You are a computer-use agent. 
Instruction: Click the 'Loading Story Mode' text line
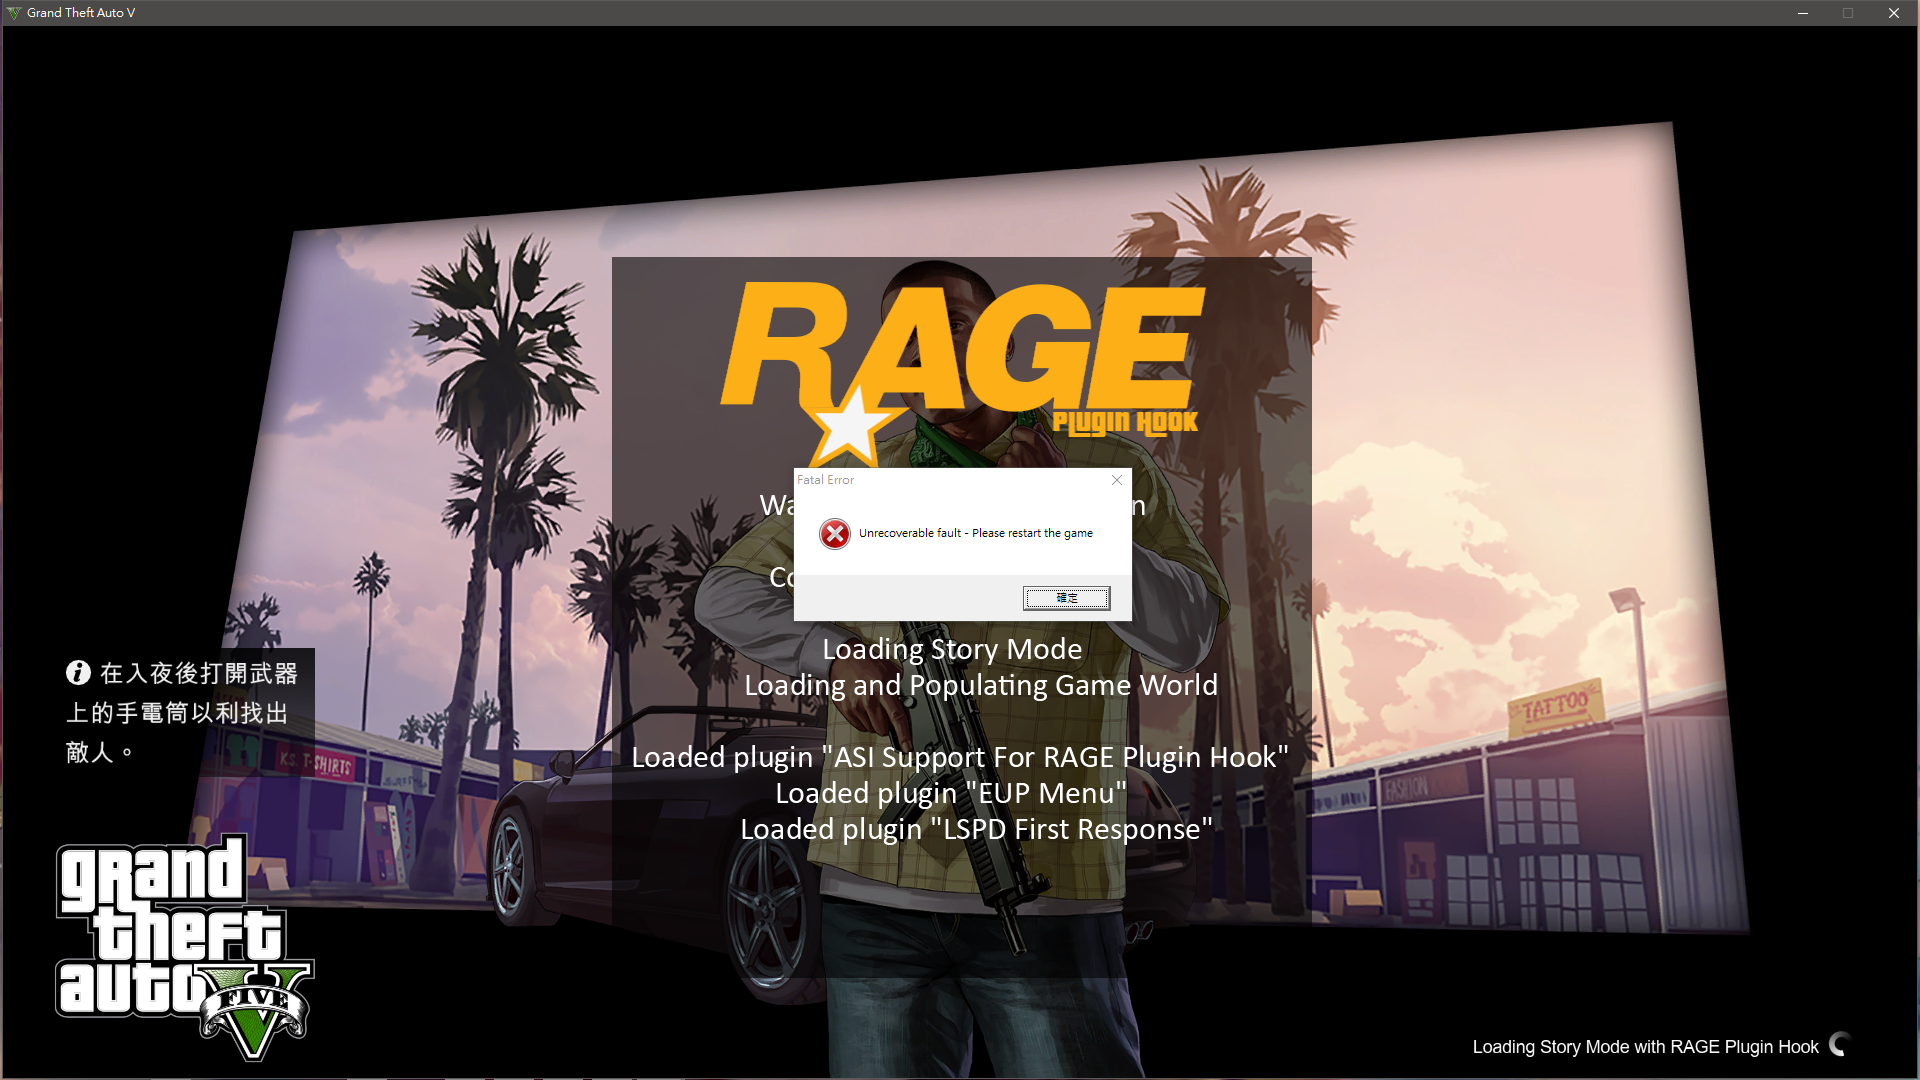coord(952,649)
